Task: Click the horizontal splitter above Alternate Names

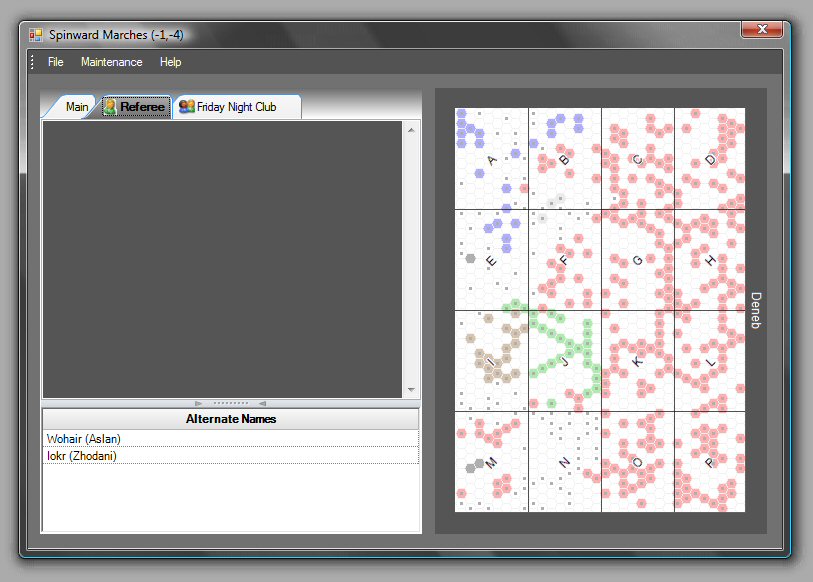Action: point(230,403)
